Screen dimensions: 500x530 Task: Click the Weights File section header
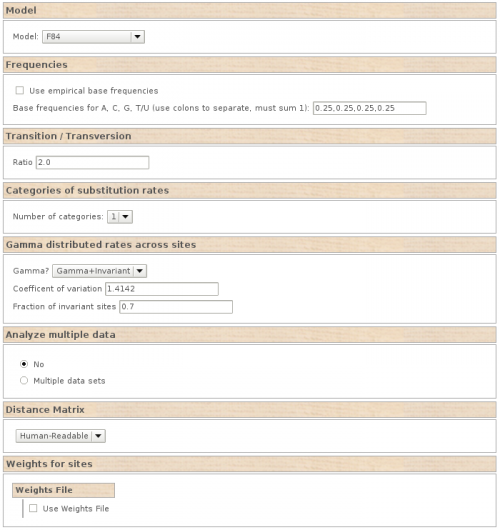click(x=64, y=490)
